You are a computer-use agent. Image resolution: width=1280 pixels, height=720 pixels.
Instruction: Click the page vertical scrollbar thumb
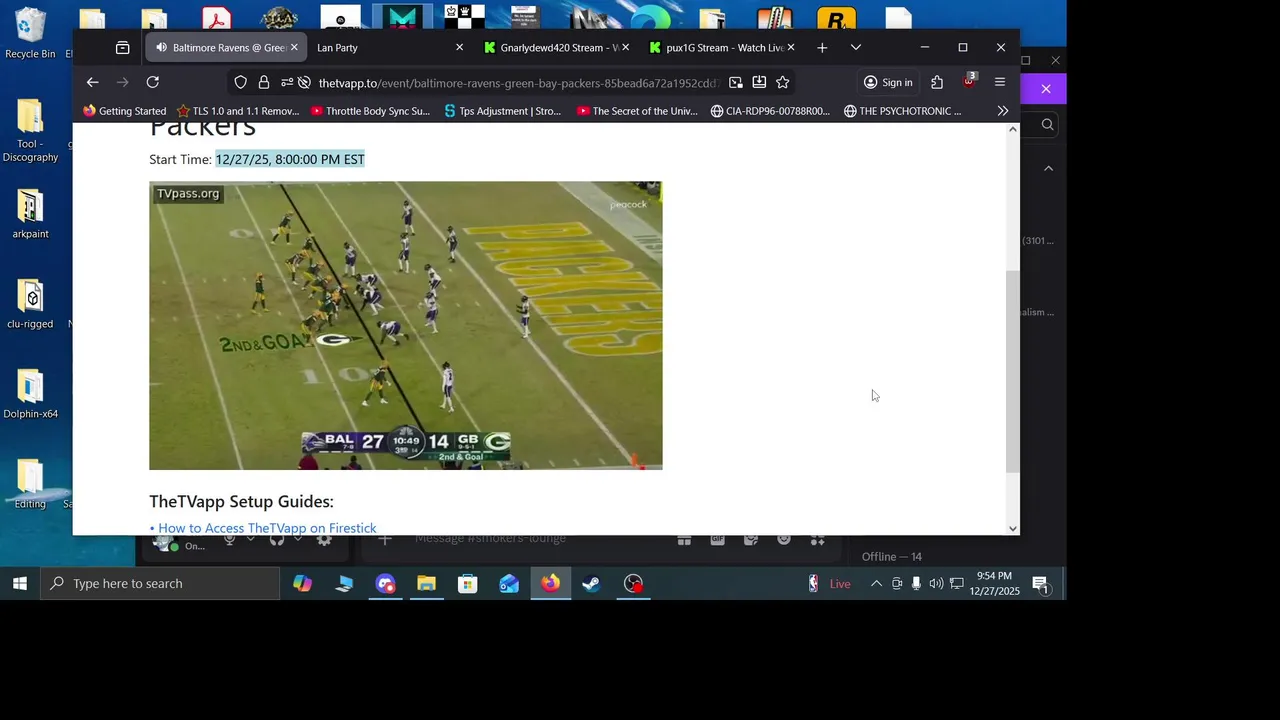(1012, 371)
